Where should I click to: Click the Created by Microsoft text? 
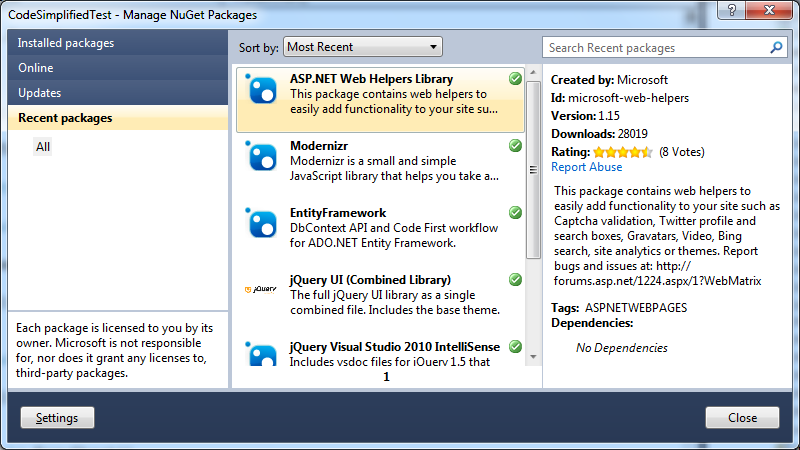(x=609, y=80)
